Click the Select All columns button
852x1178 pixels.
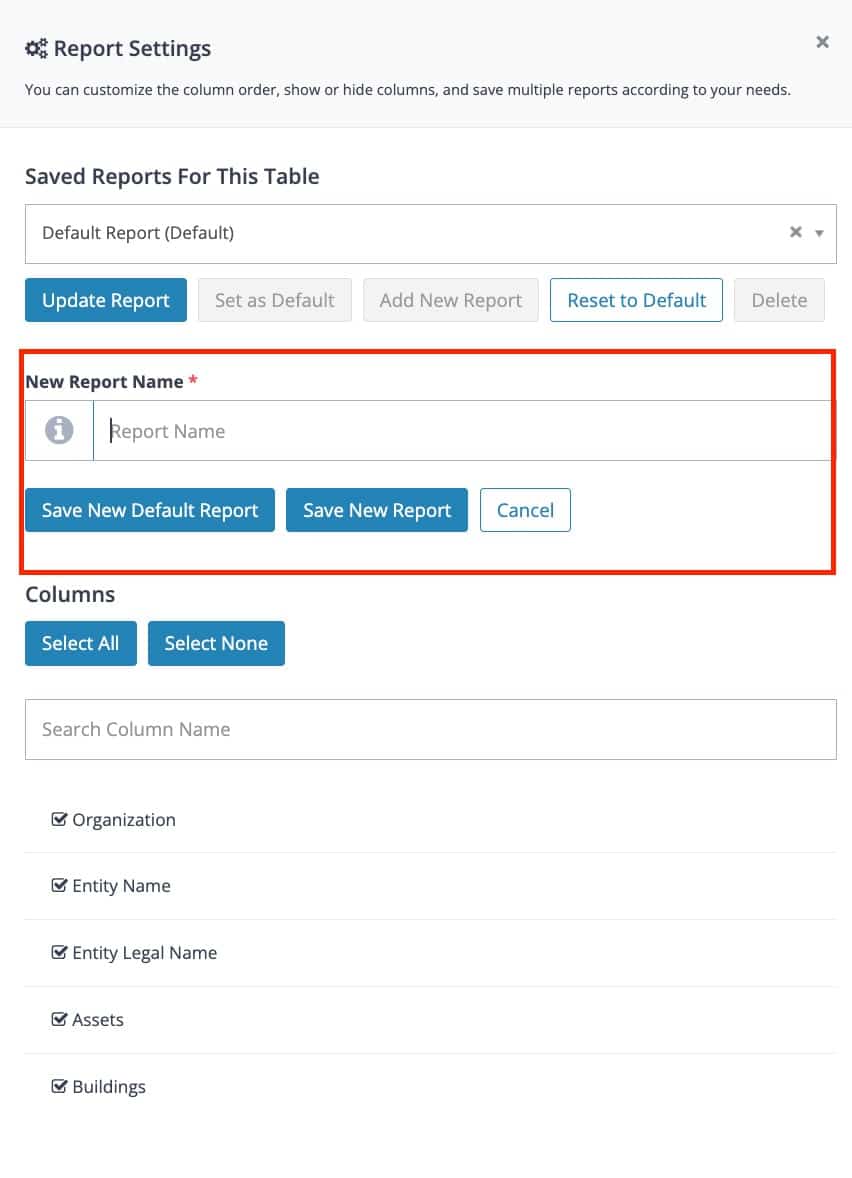[x=80, y=643]
